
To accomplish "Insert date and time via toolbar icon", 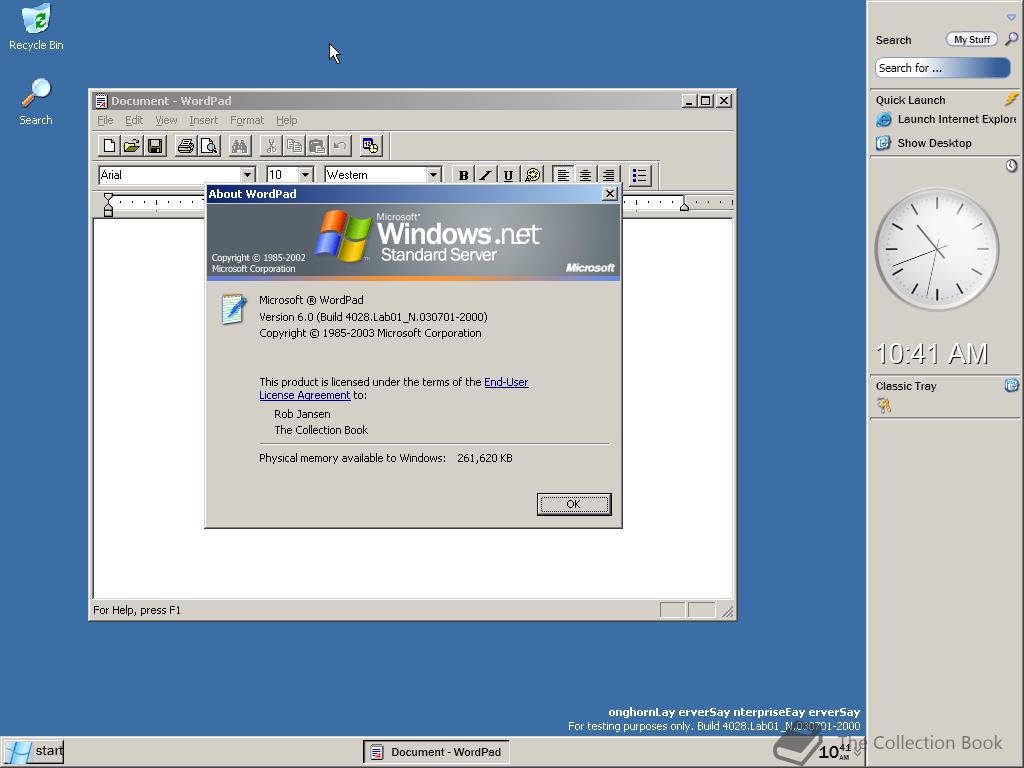I will pyautogui.click(x=370, y=146).
